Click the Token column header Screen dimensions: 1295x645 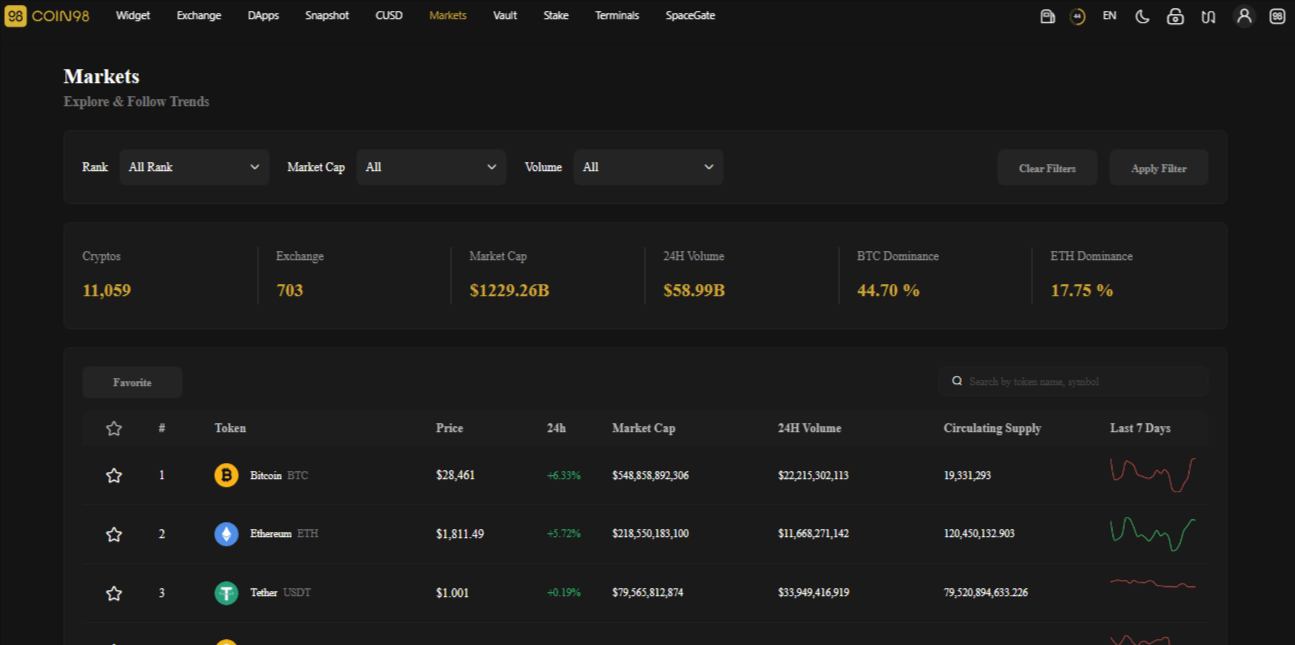tap(230, 428)
